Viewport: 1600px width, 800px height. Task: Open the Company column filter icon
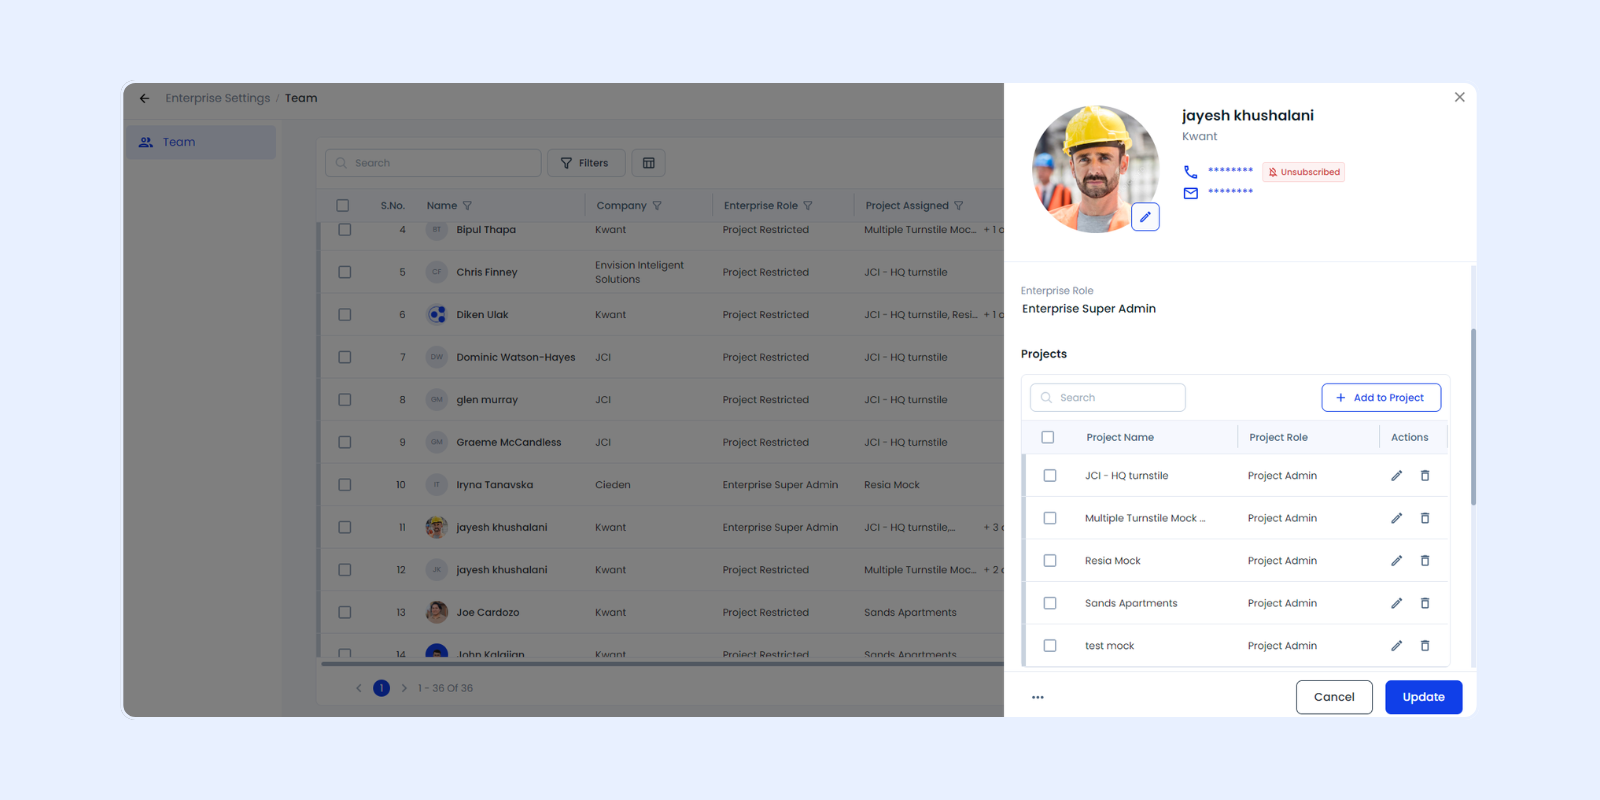tap(657, 206)
